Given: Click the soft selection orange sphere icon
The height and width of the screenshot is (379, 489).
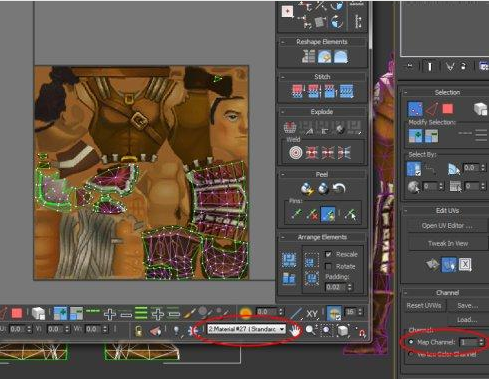Looking at the screenshot, I should [246, 313].
